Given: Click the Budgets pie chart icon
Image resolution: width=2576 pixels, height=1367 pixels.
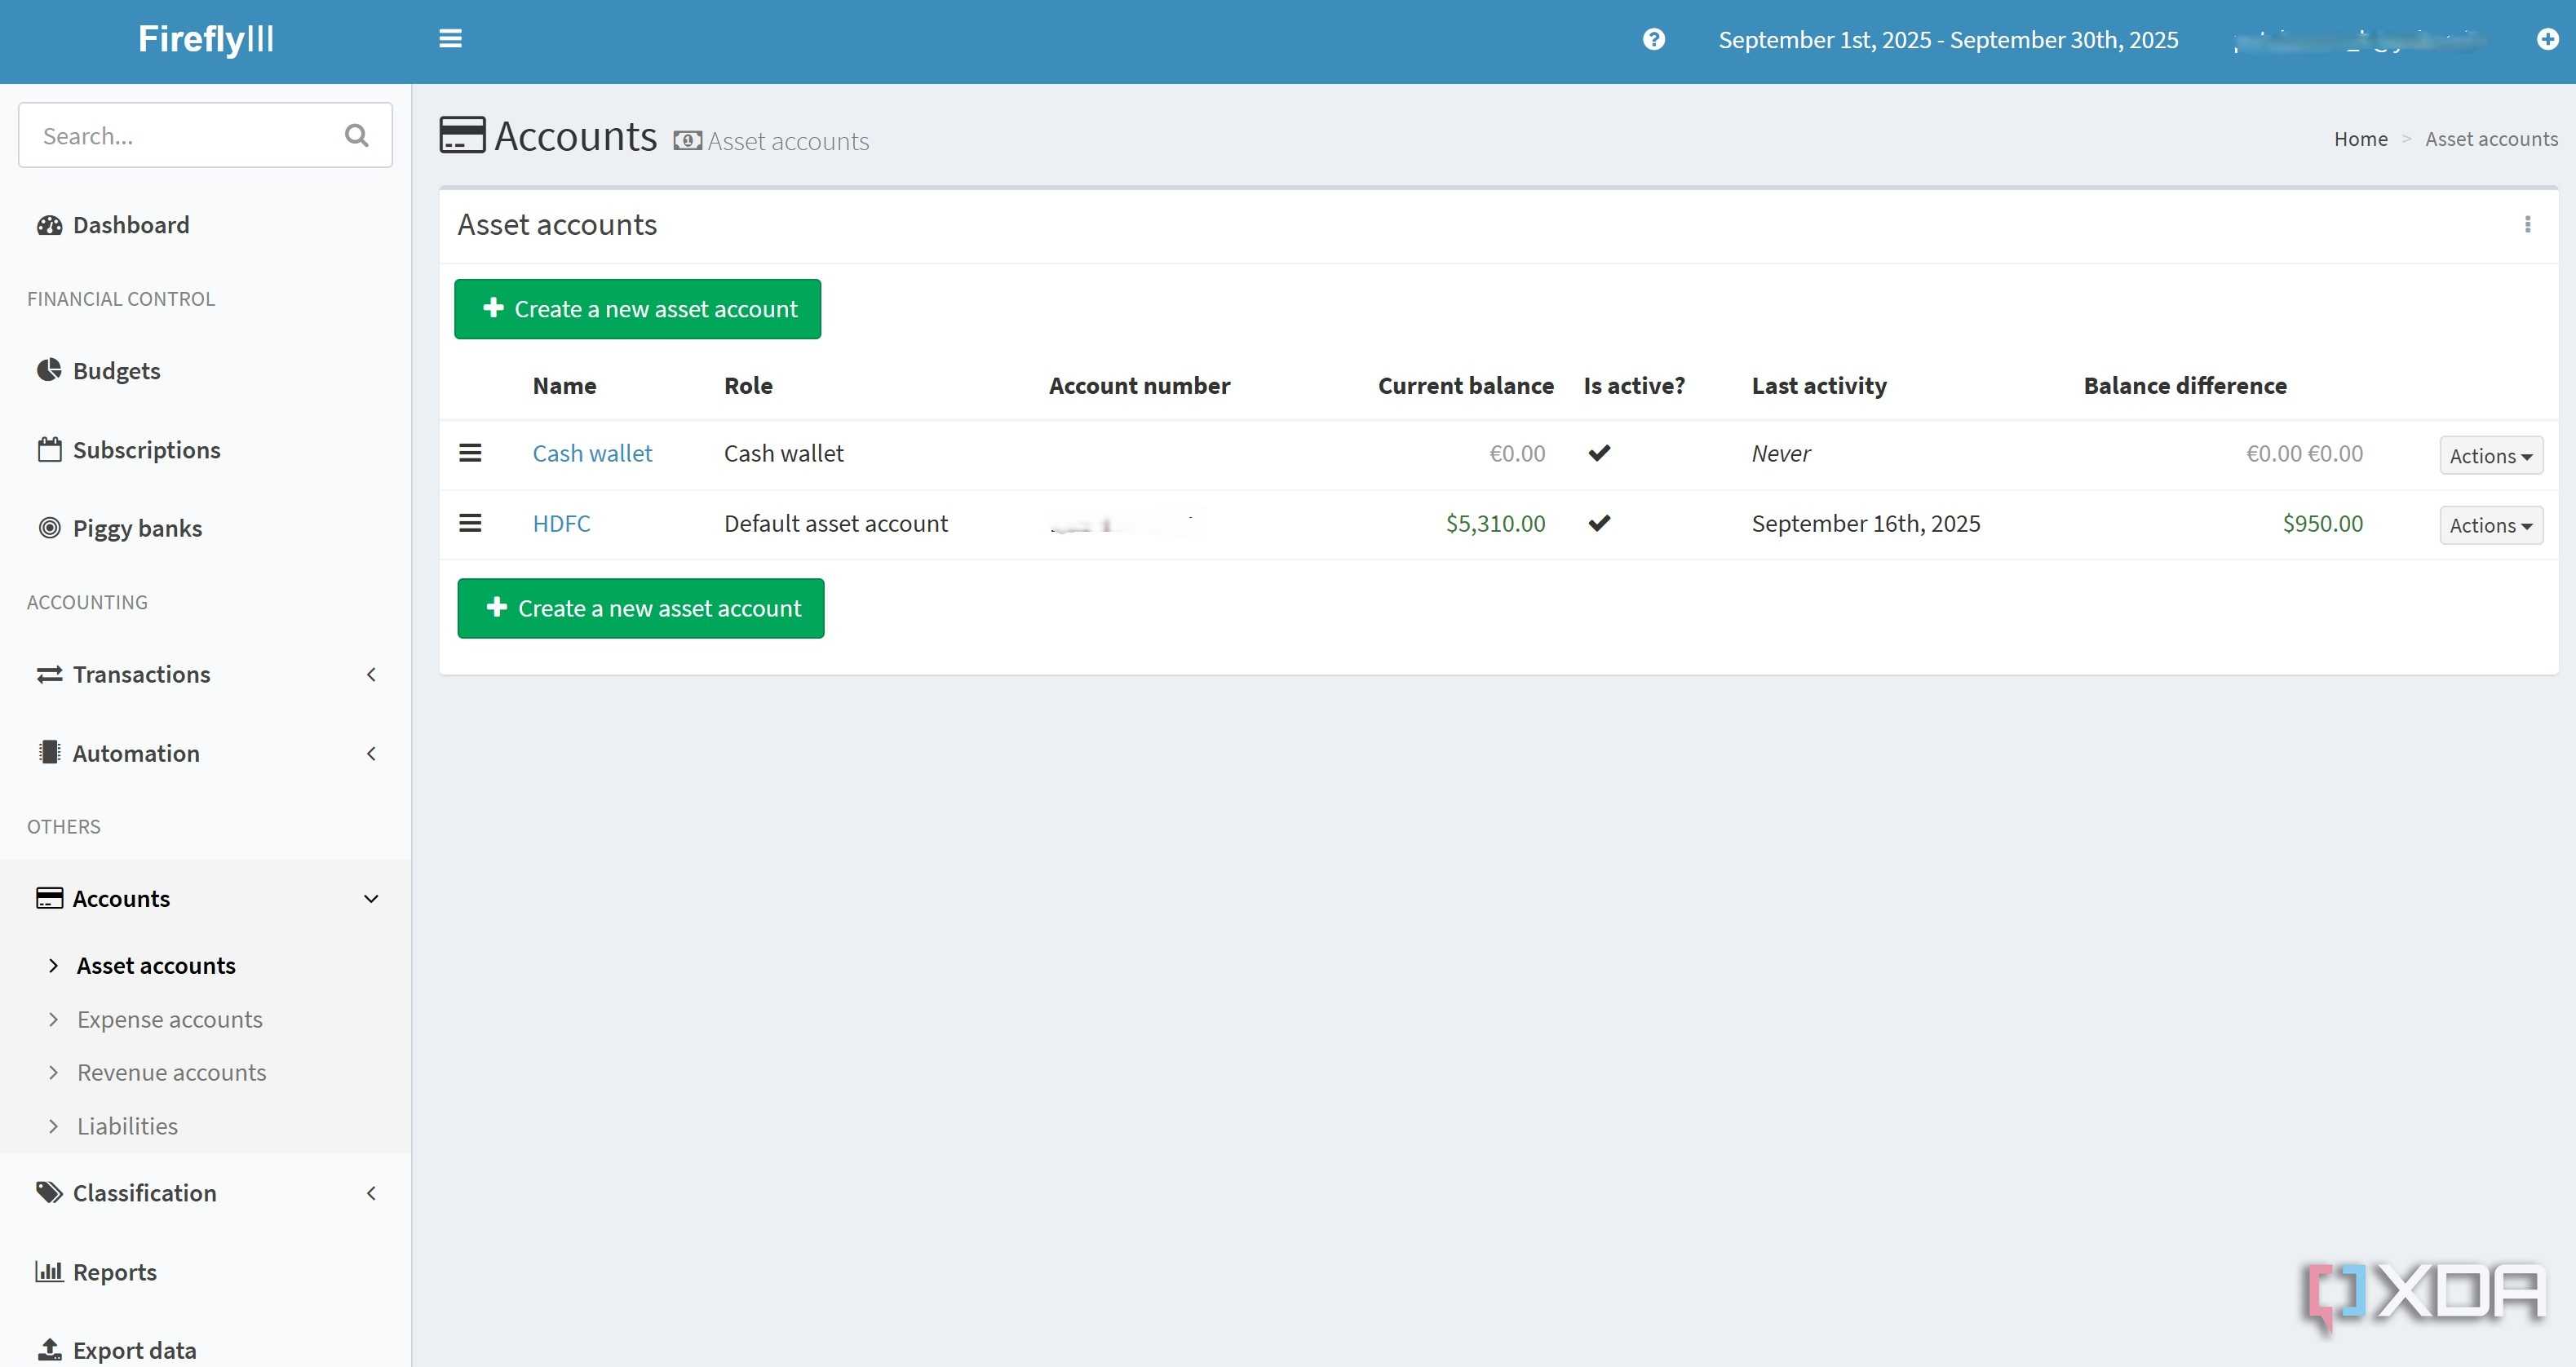Looking at the screenshot, I should pyautogui.click(x=49, y=370).
